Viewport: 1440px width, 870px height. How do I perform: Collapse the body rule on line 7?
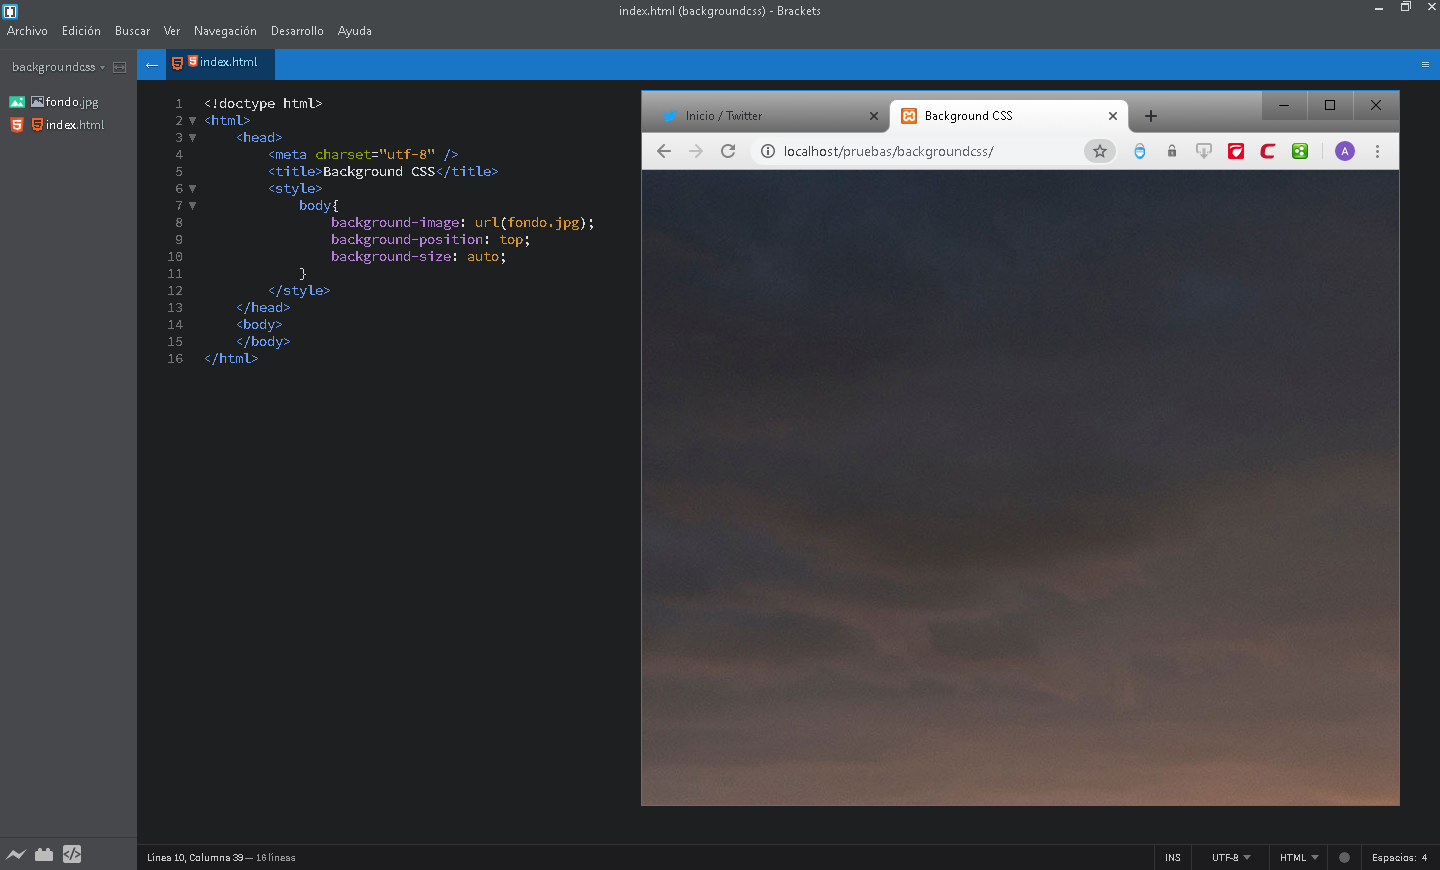point(192,205)
